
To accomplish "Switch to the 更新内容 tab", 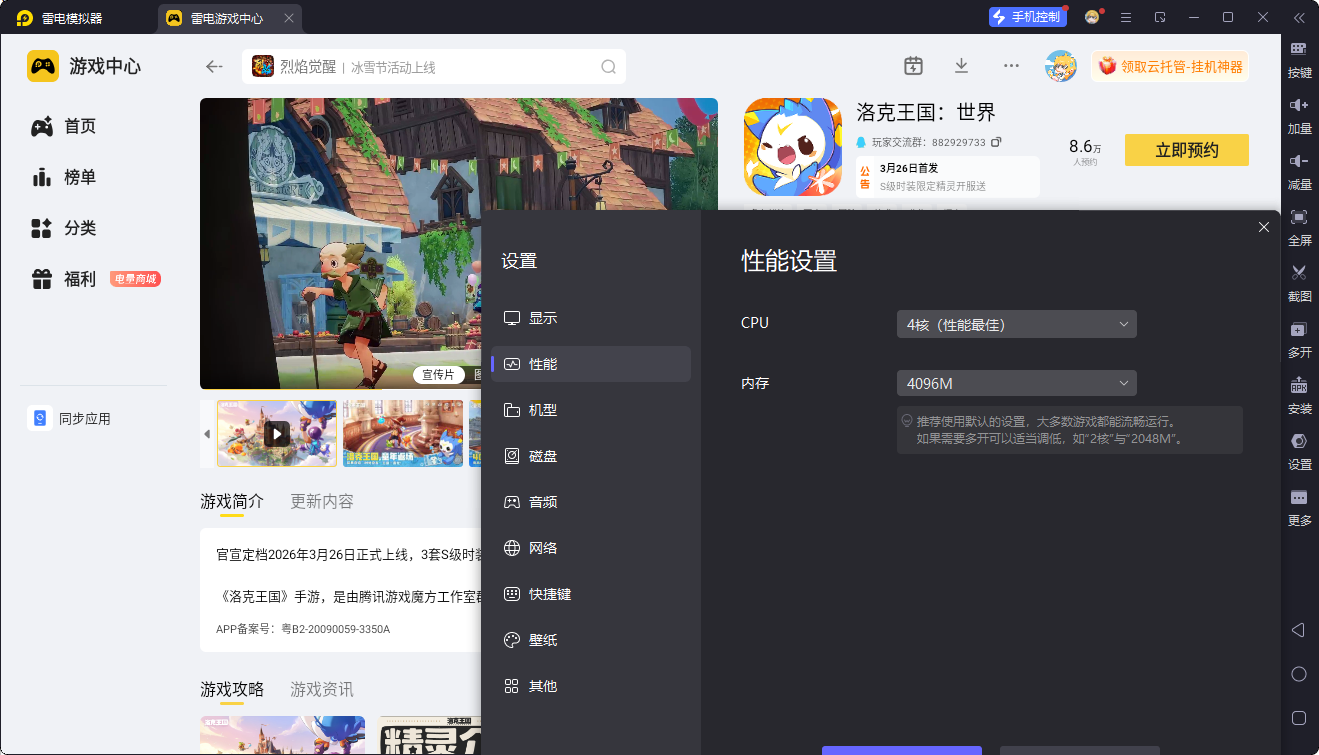I will click(x=322, y=501).
